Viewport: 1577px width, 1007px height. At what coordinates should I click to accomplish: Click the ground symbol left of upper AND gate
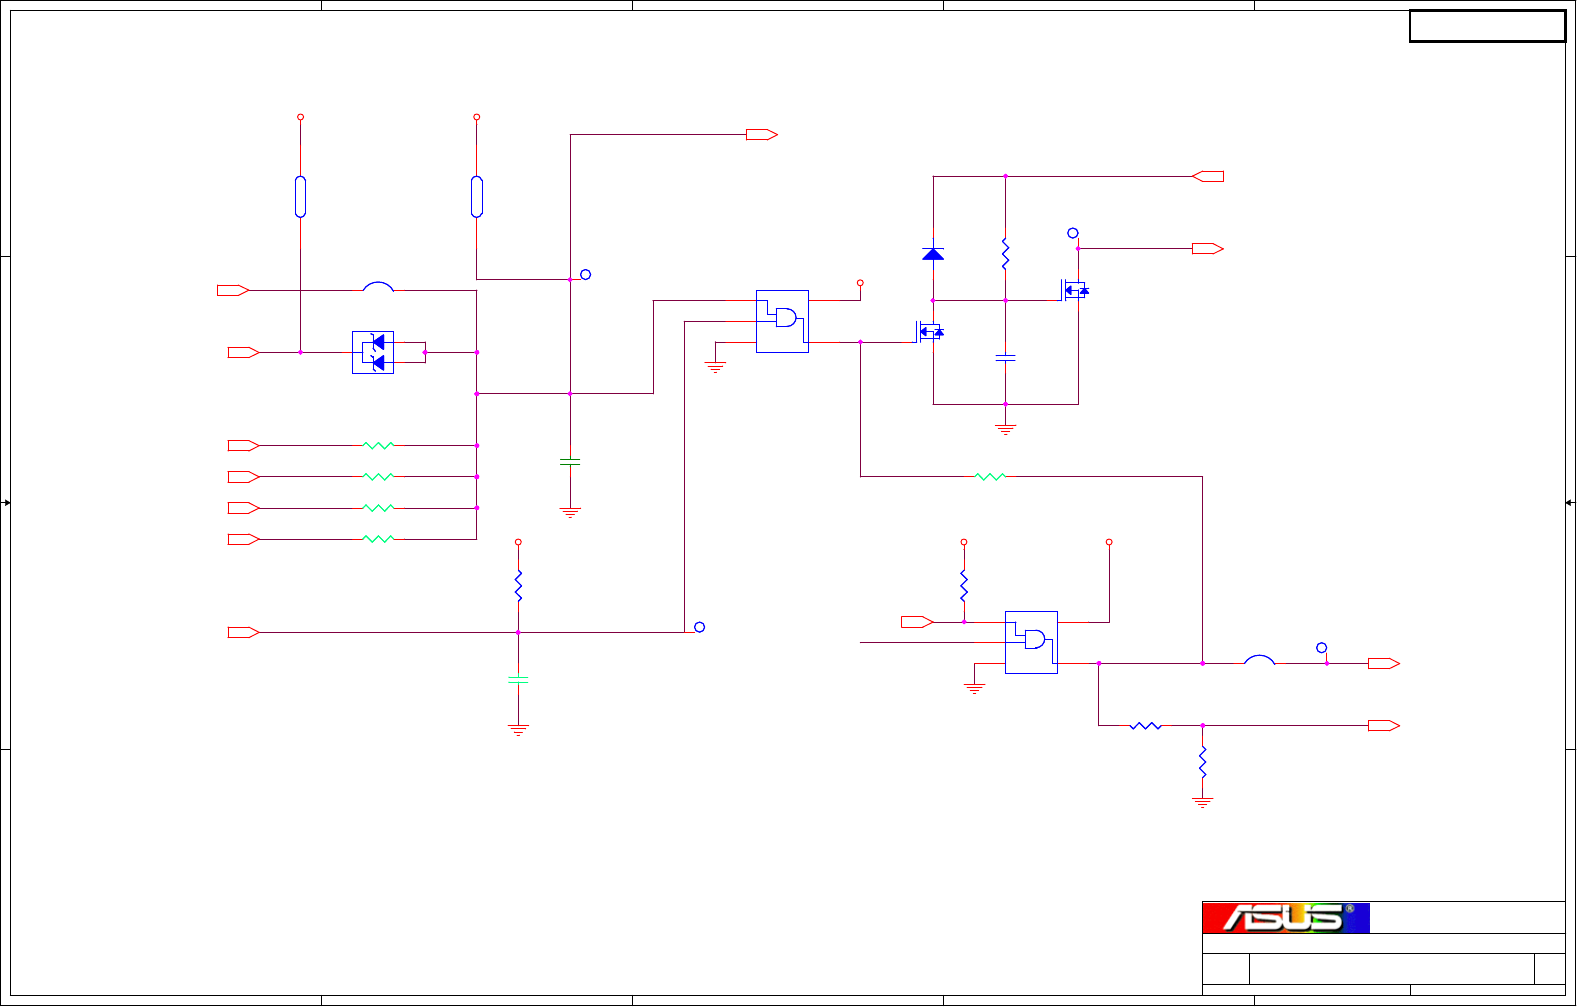click(715, 367)
